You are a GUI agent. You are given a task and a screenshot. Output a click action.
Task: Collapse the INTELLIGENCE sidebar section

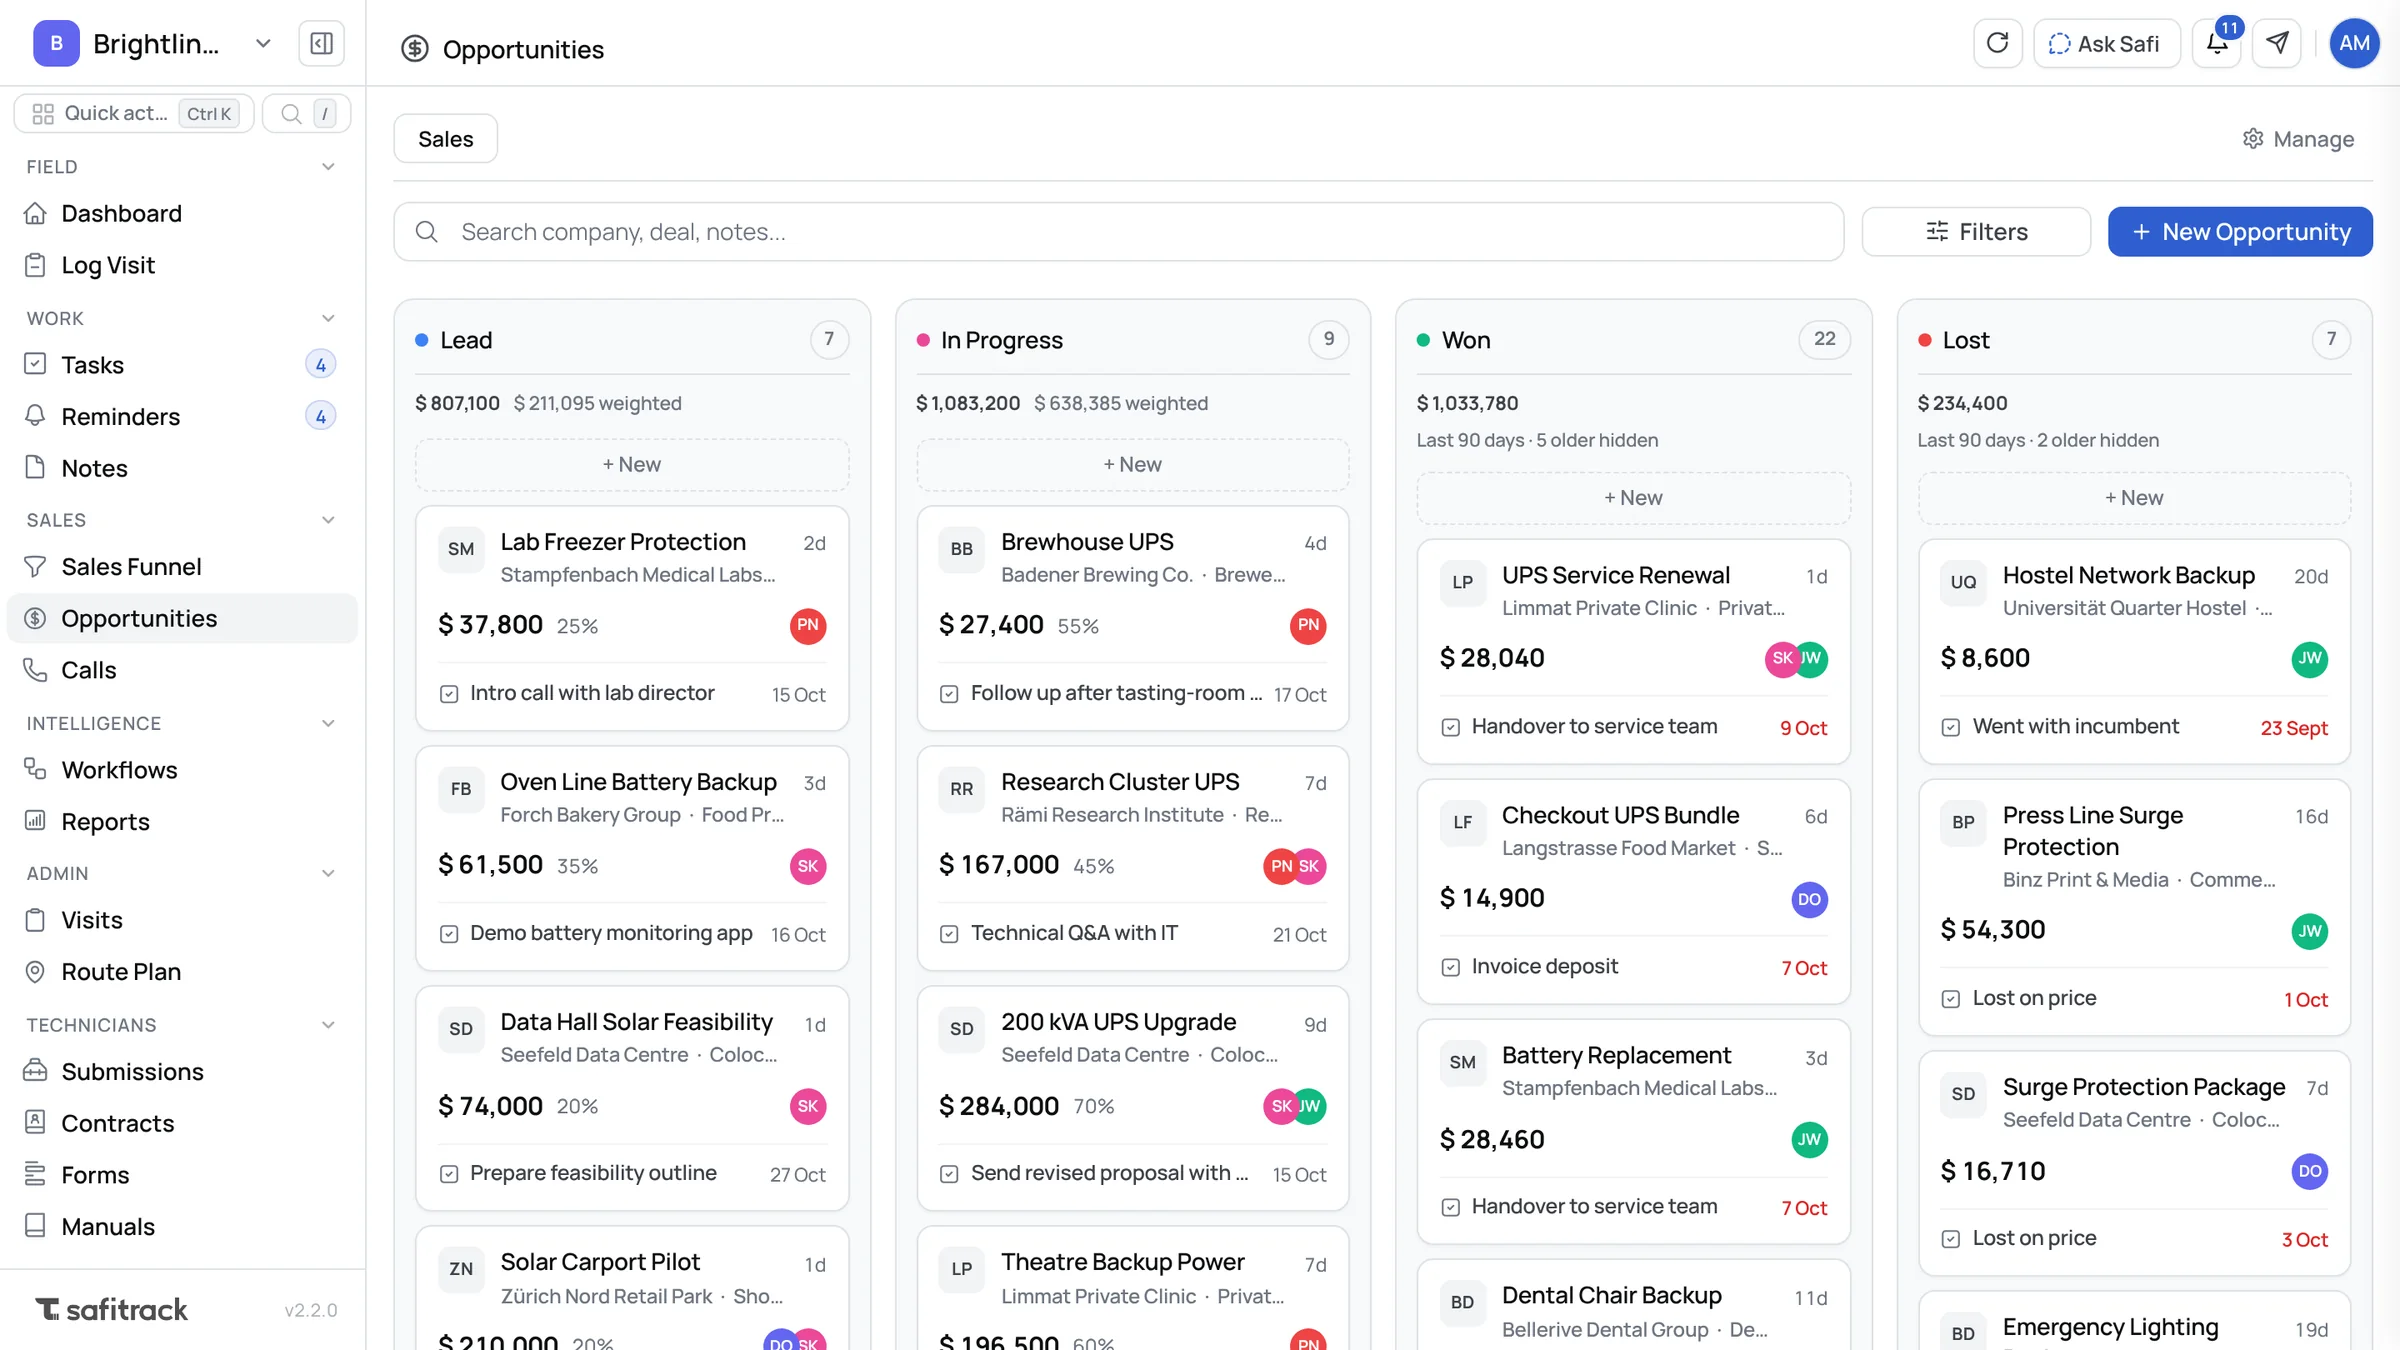pos(328,724)
